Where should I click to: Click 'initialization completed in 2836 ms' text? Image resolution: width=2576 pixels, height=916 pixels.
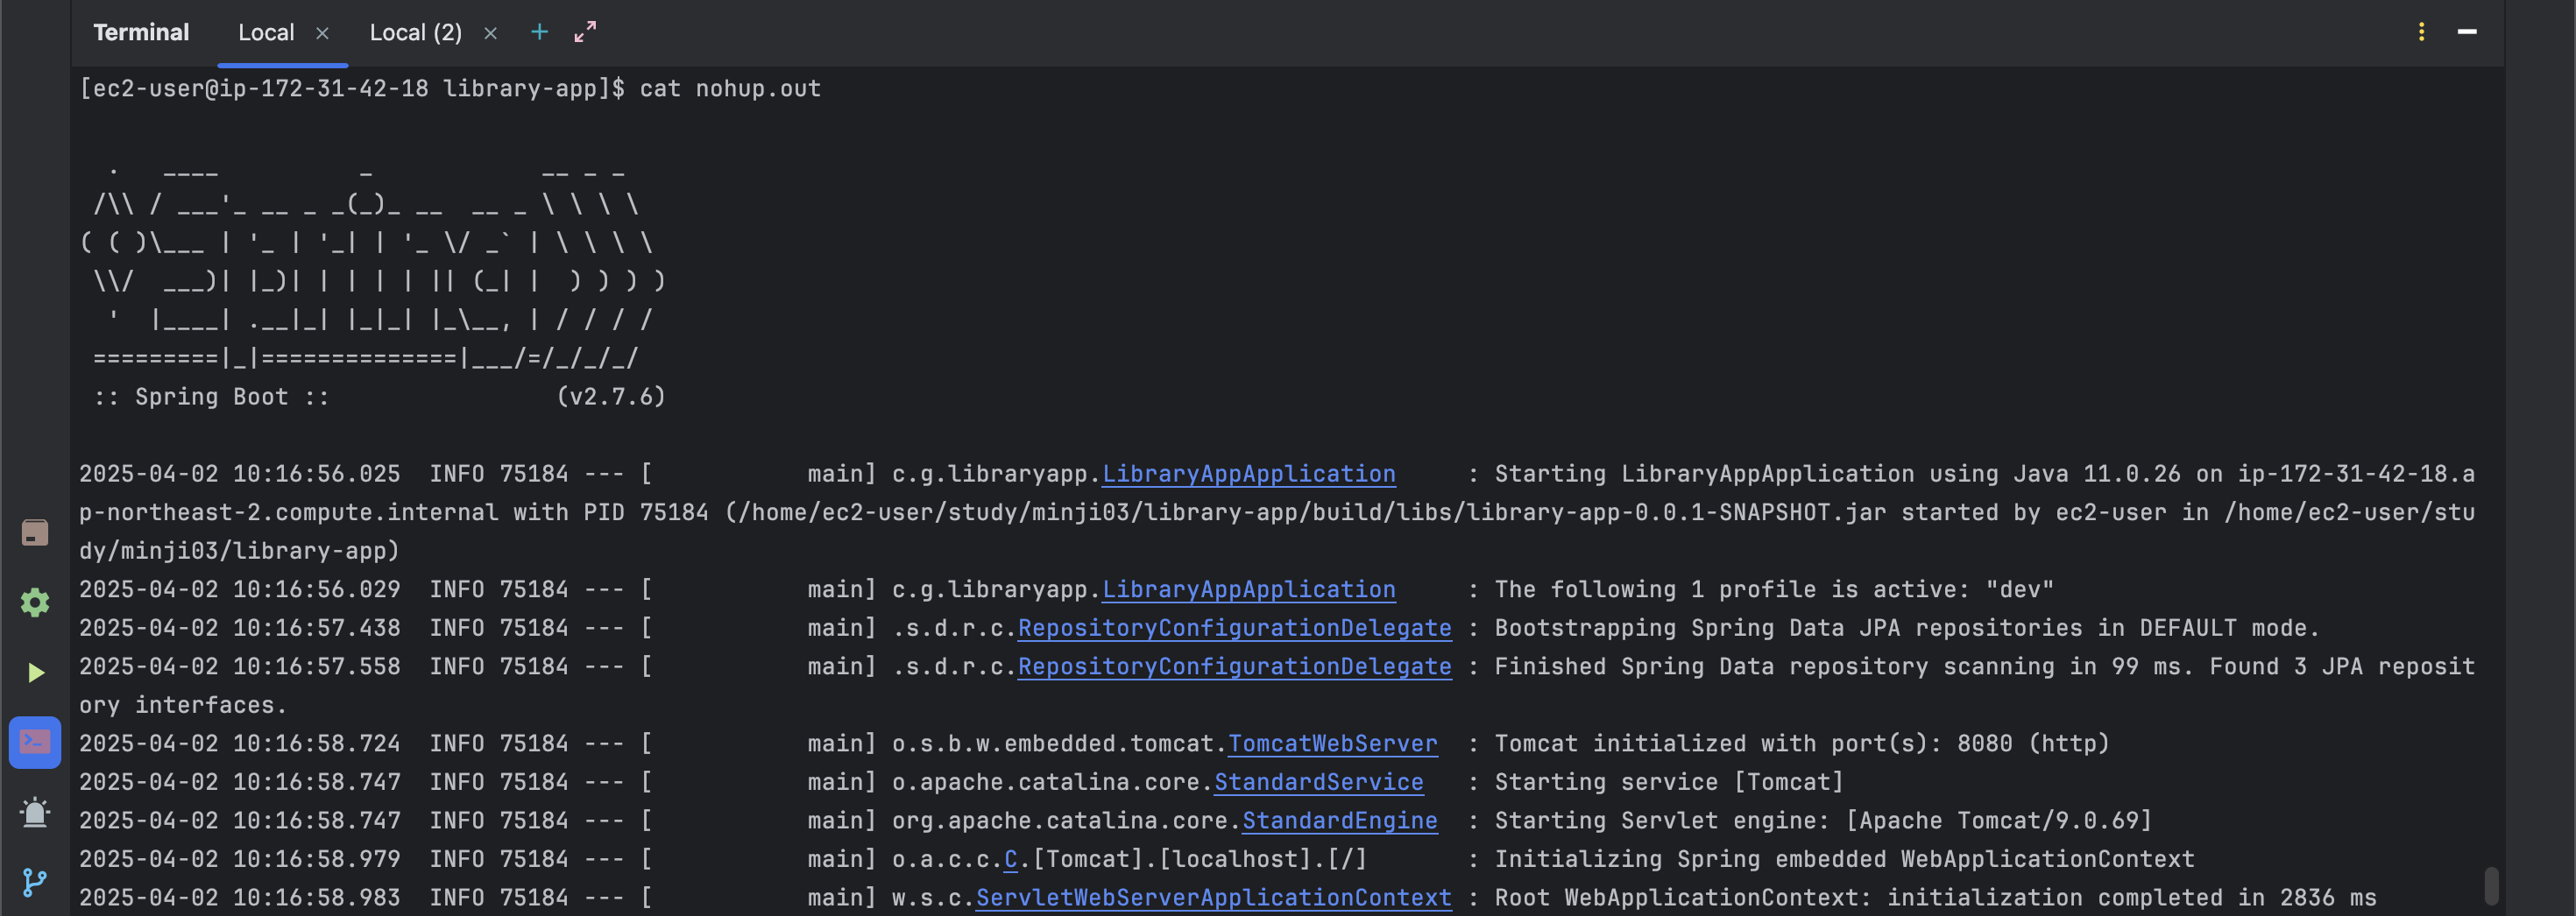coord(2131,898)
